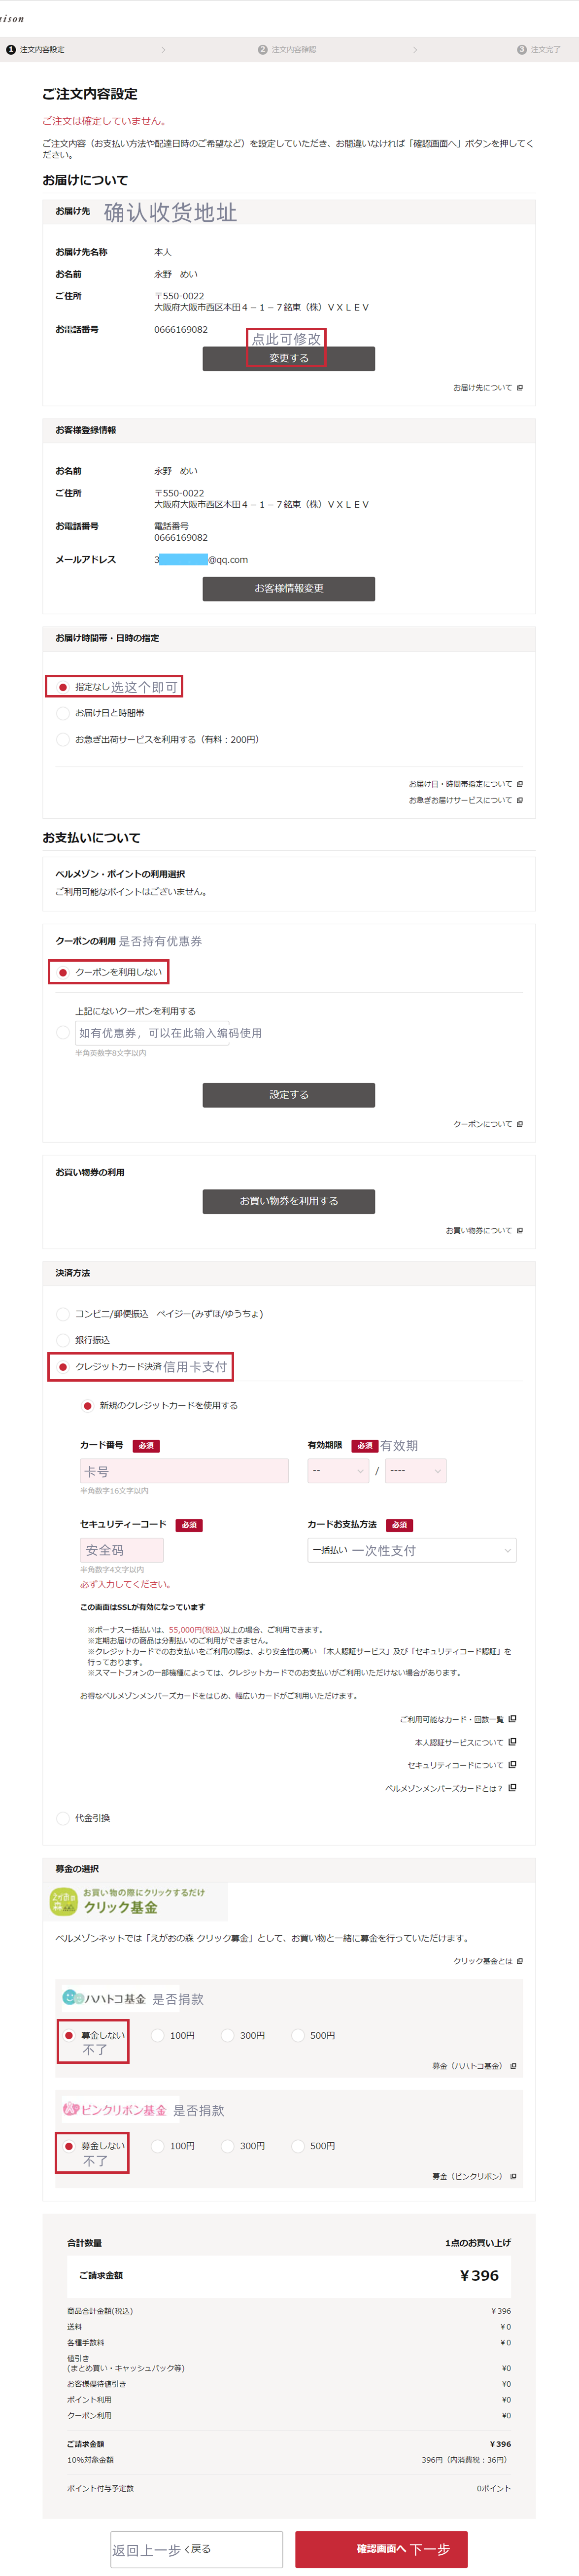Screen dimensions: 579x2576
Task: Click the external-link icon beside お買い物券について
Action: (x=519, y=1230)
